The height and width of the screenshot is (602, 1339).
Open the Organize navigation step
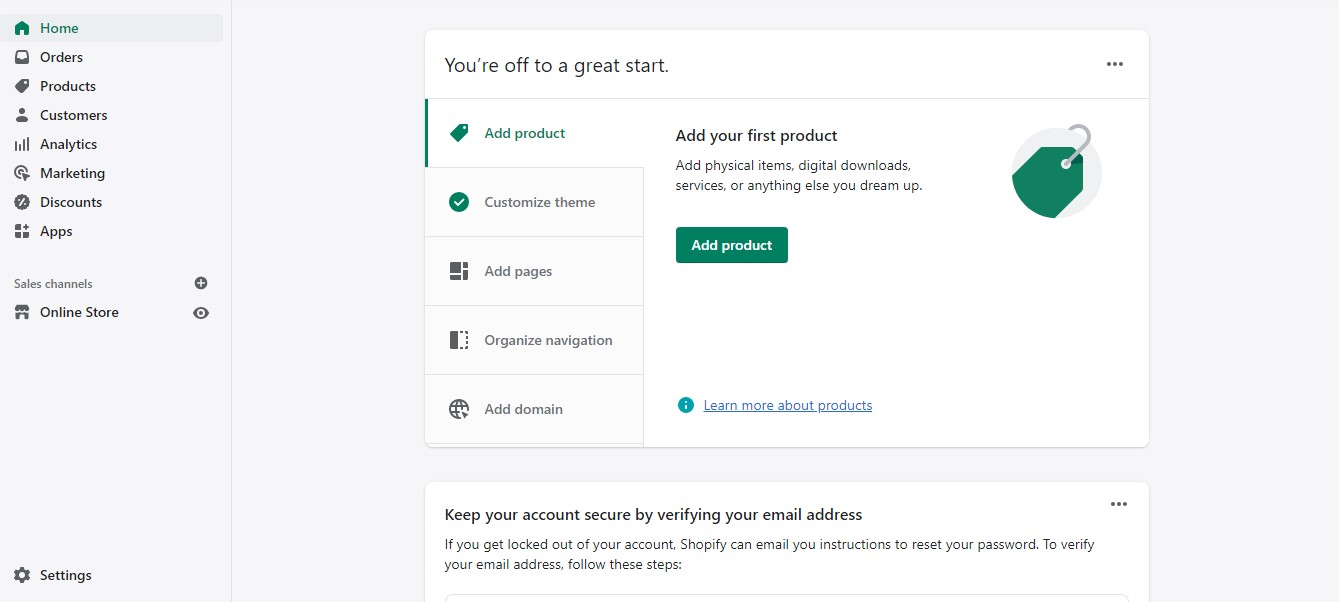548,340
